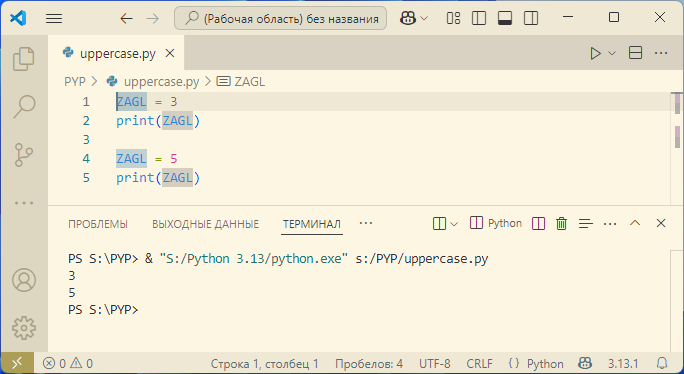Screen dimensions: 684x374
Task: Click line number 3 in the gutter
Action: (x=86, y=140)
